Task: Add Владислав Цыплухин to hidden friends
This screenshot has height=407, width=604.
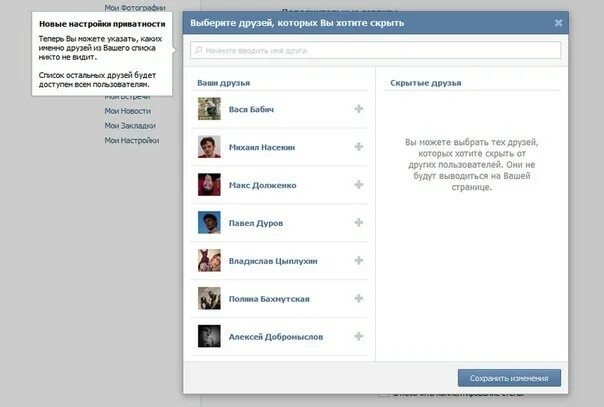Action: point(359,260)
